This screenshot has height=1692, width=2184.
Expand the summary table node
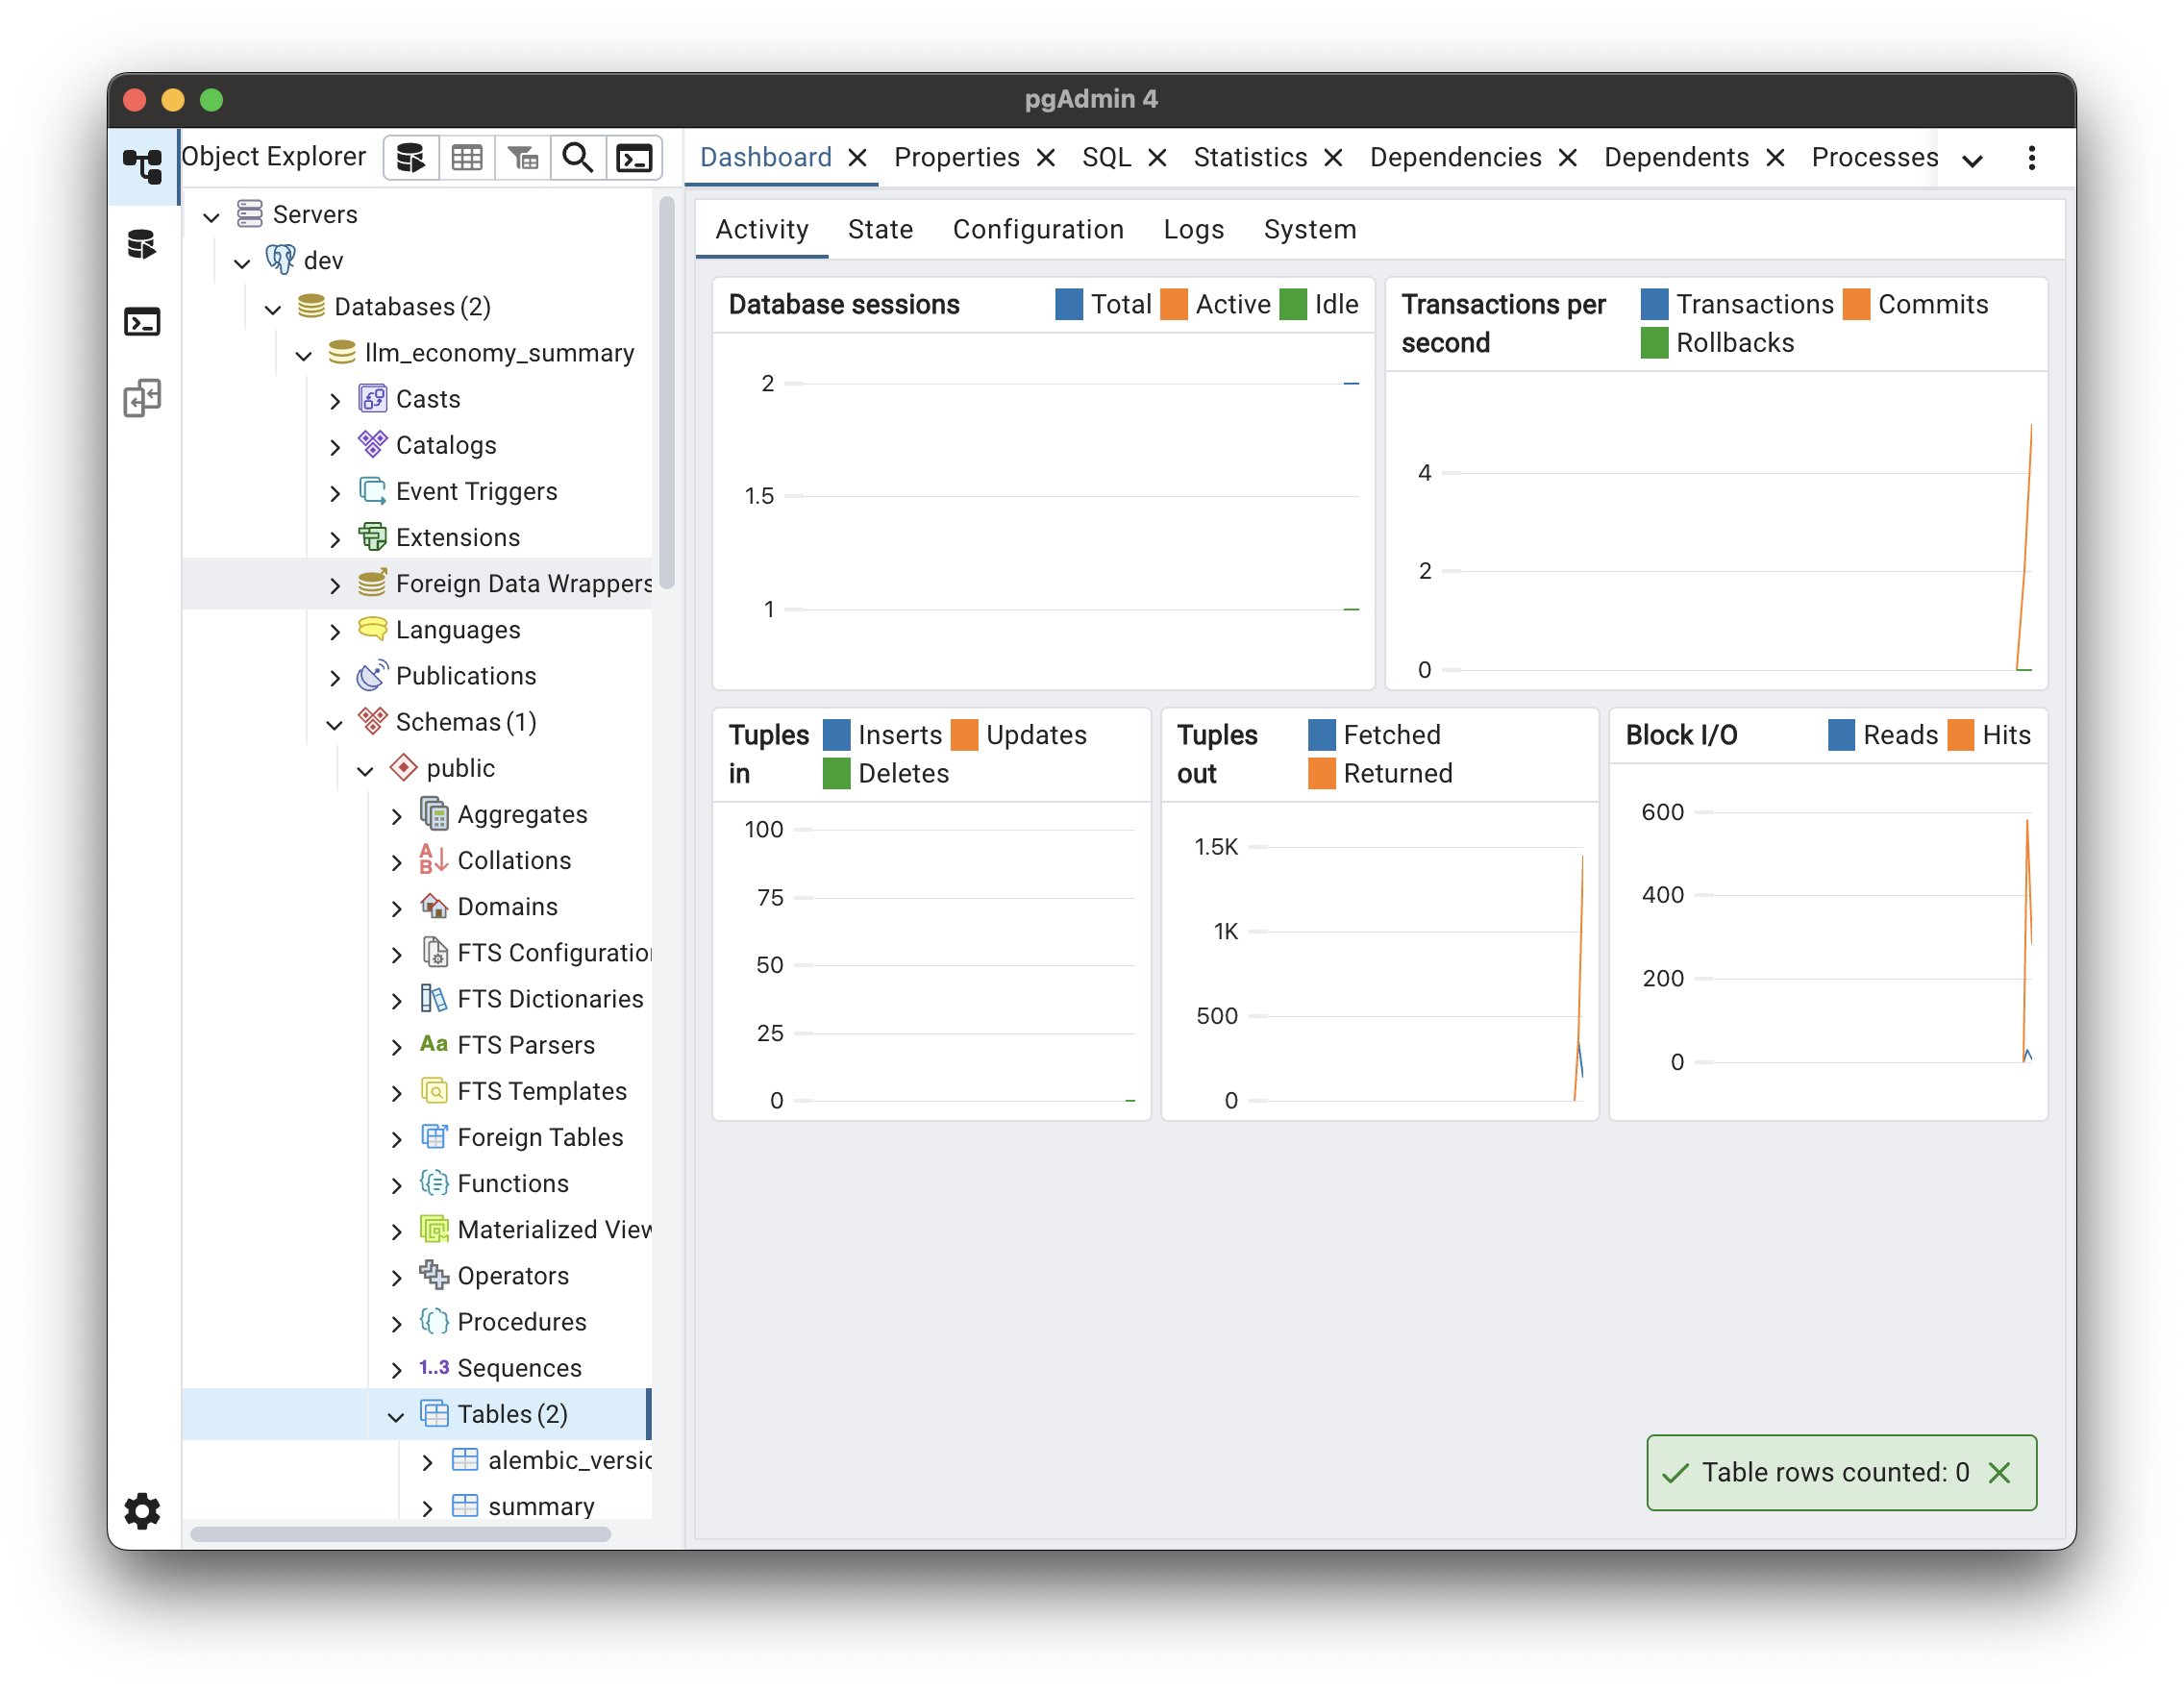coord(427,1507)
